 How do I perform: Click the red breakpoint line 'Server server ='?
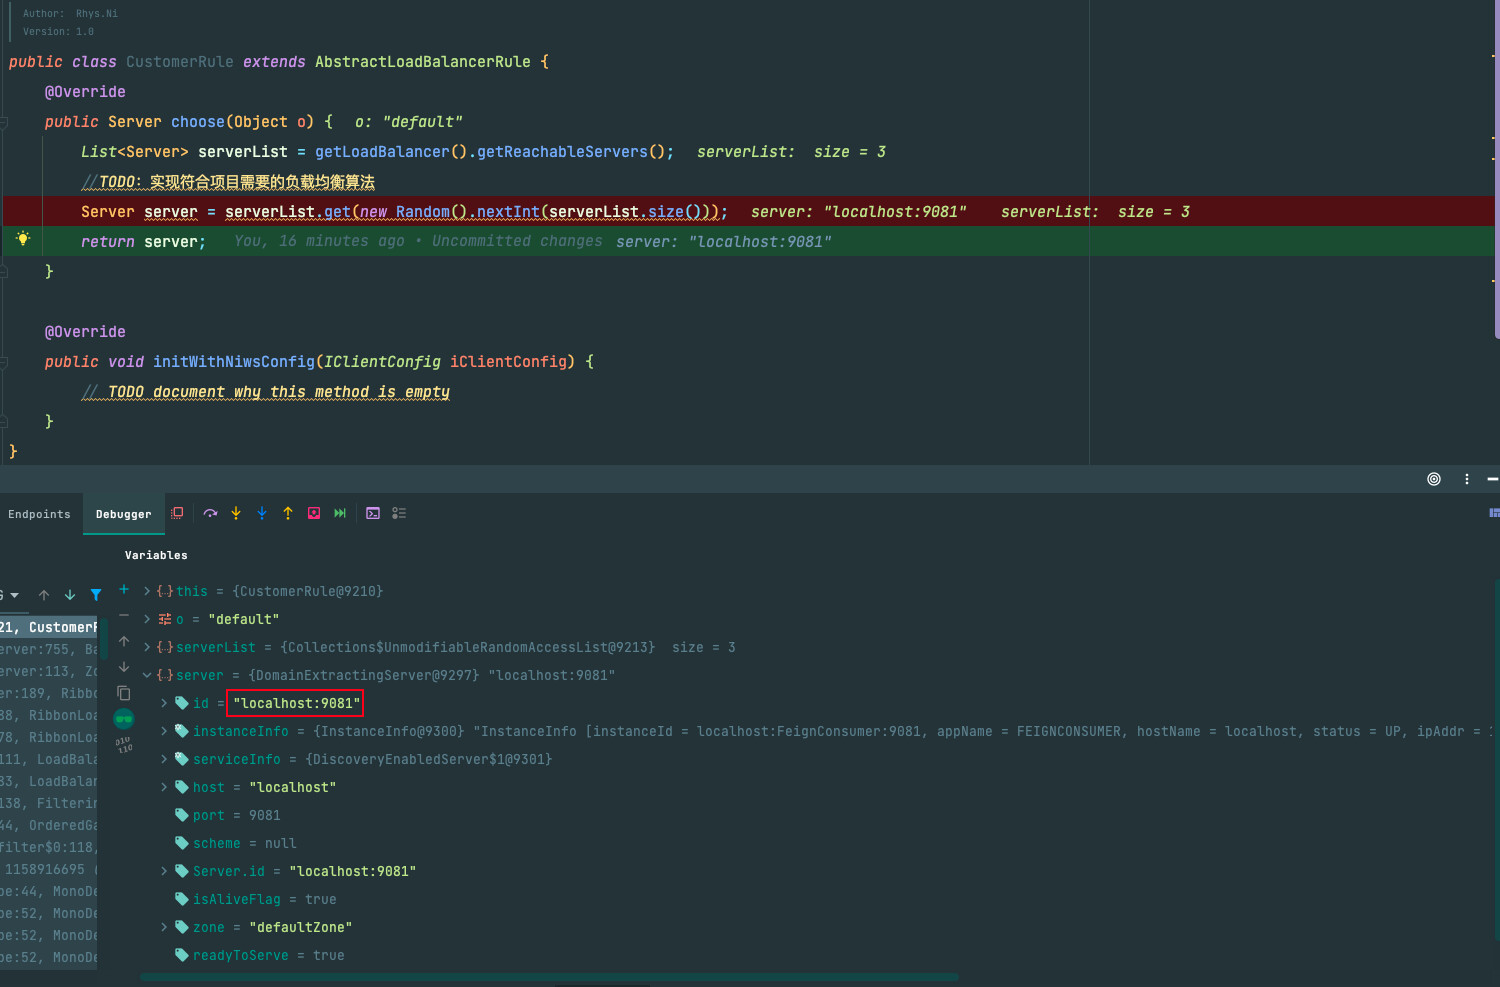click(748, 211)
